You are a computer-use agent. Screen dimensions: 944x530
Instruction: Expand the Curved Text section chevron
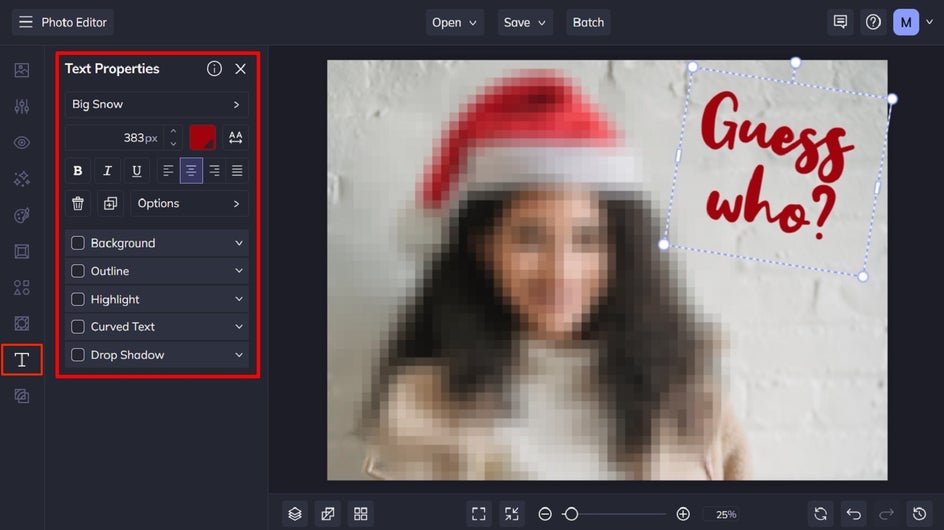238,326
